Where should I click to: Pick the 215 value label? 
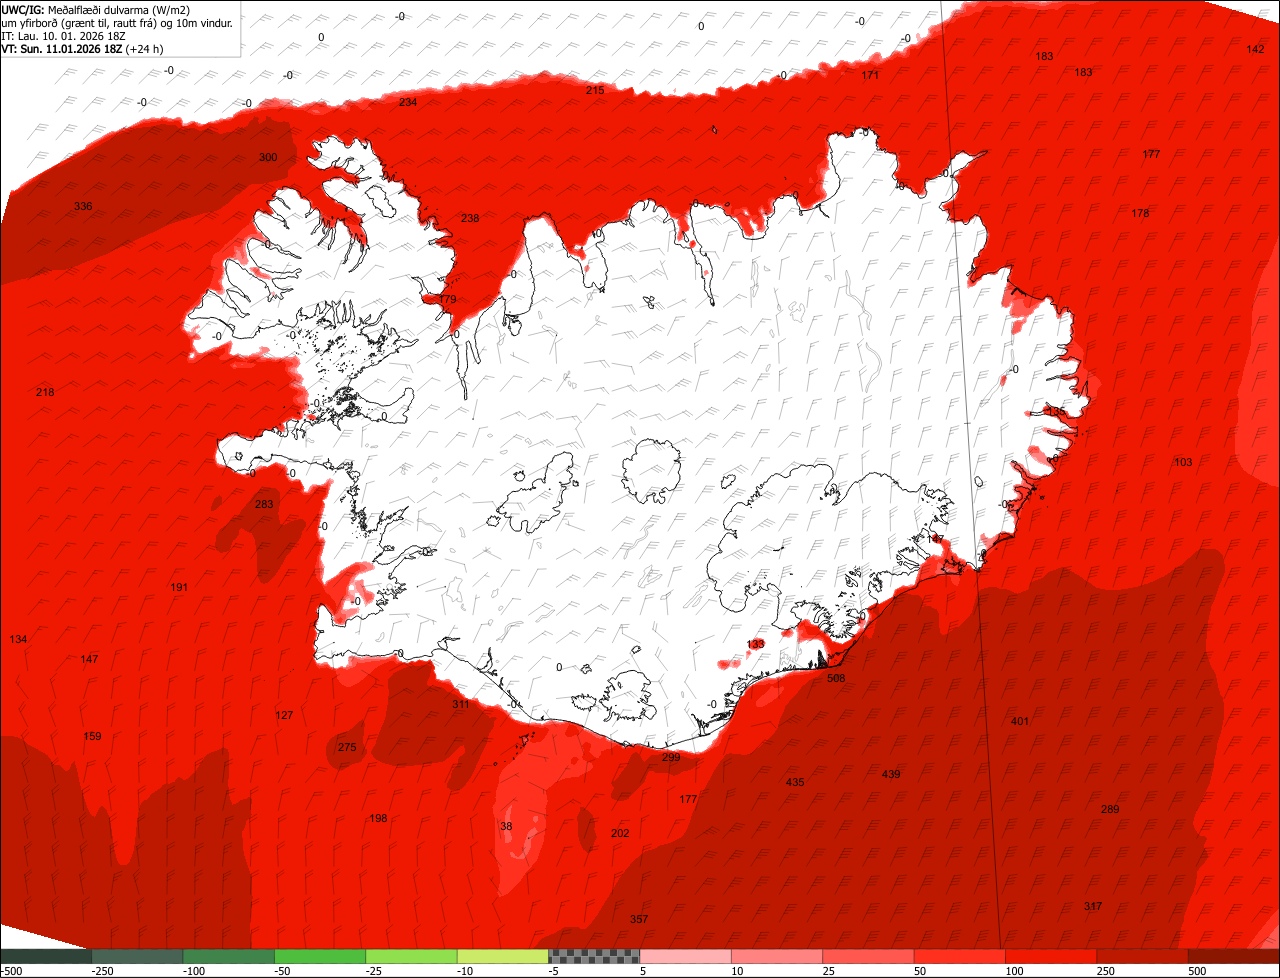[x=595, y=90]
